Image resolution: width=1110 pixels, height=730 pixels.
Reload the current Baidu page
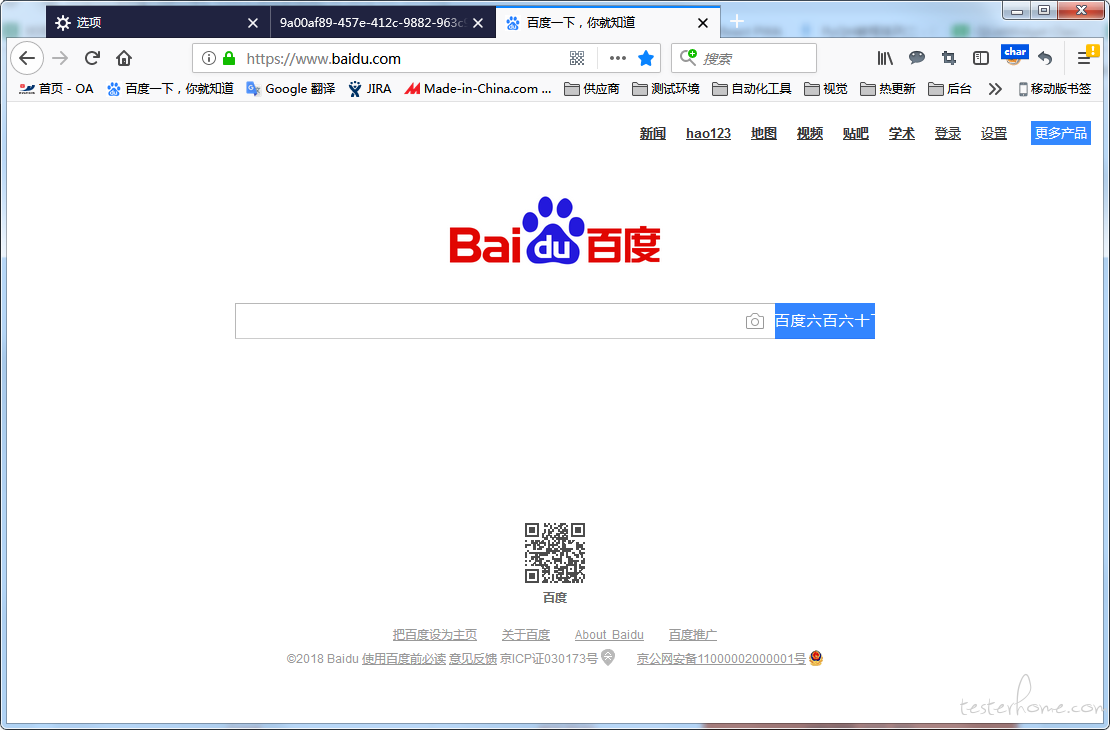[x=92, y=58]
